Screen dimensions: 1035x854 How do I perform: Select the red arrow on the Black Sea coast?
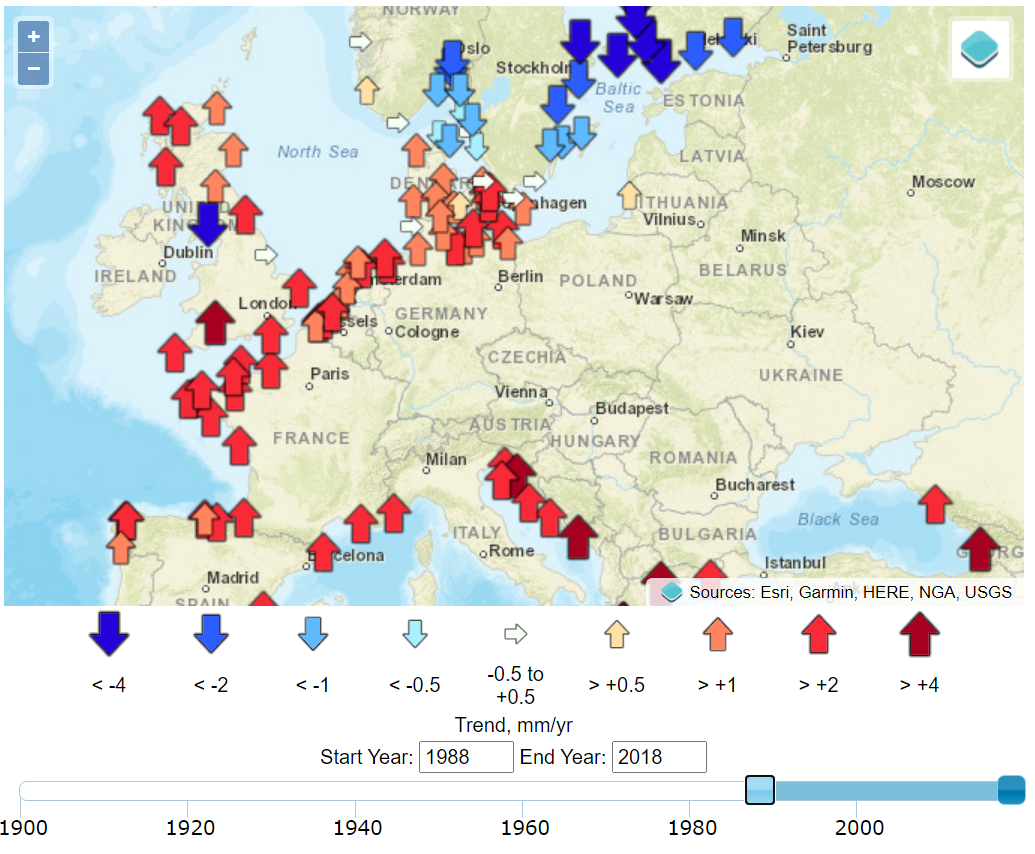tap(935, 504)
